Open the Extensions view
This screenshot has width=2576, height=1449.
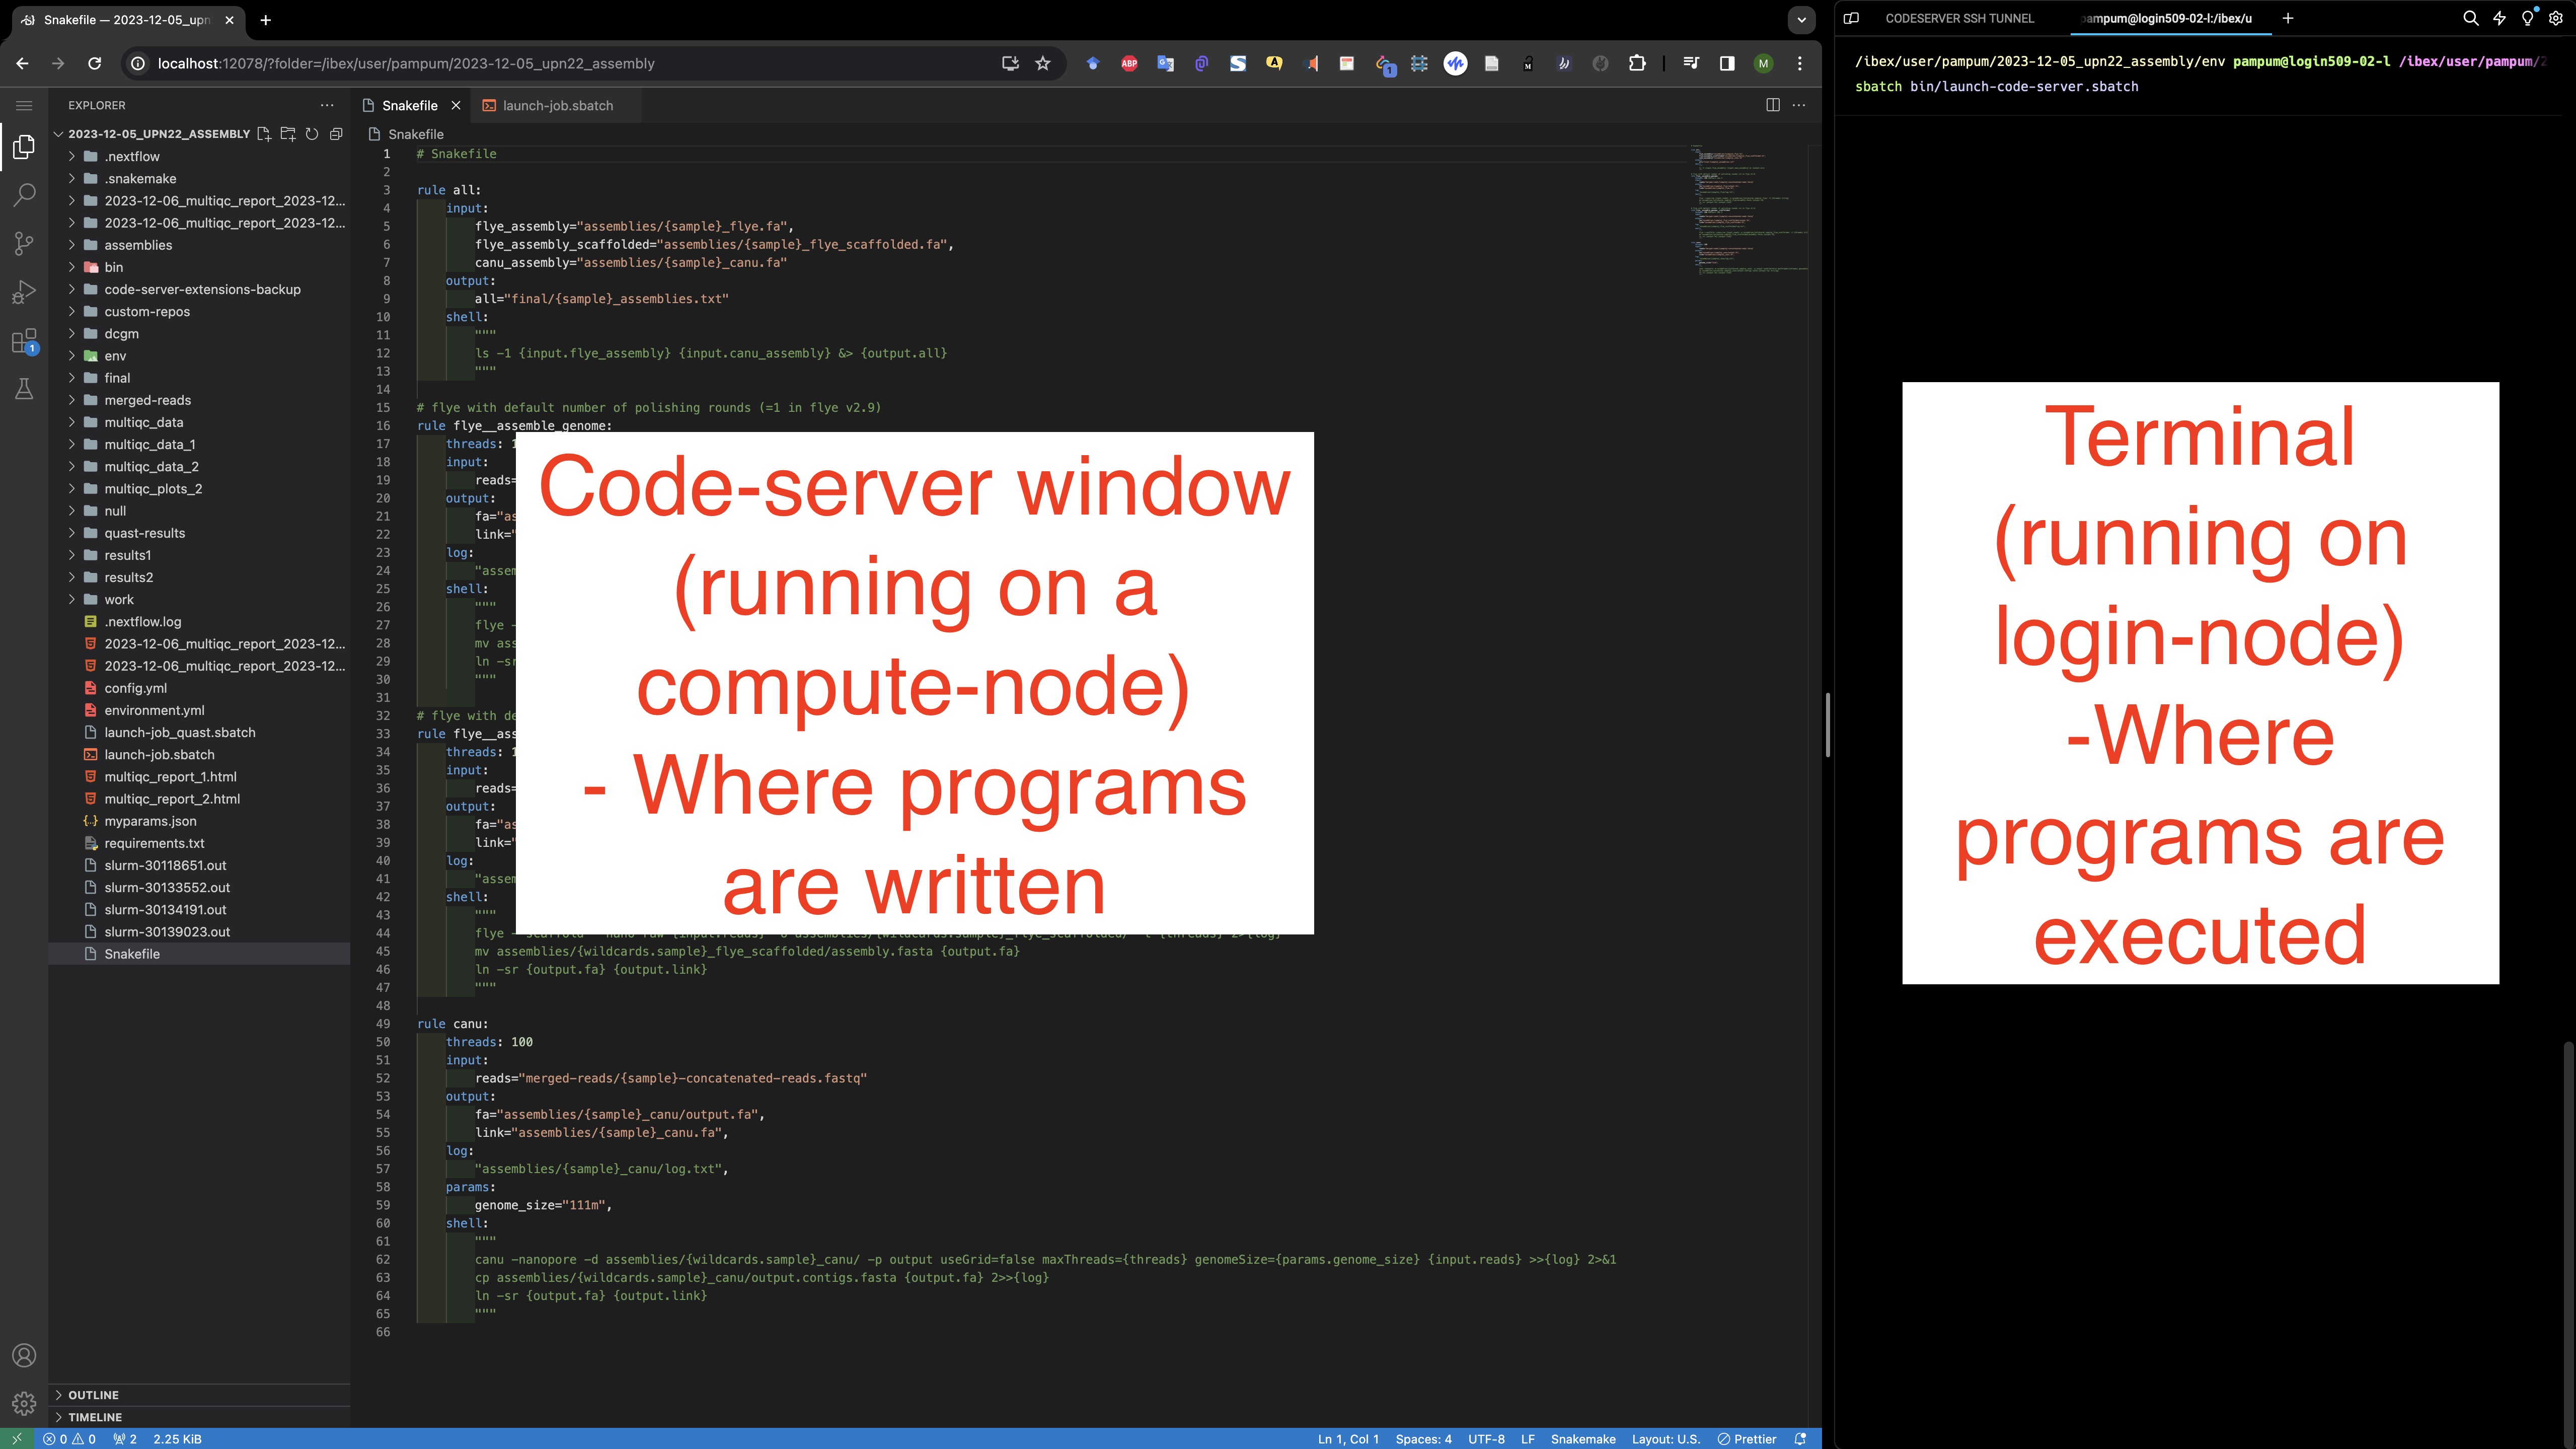[24, 341]
